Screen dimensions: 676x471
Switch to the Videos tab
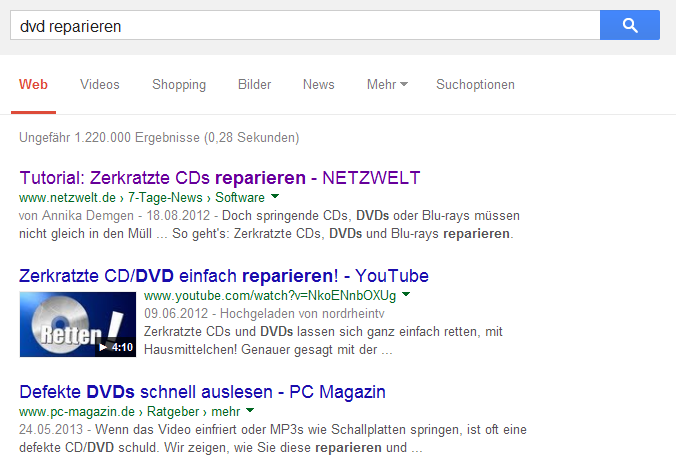tap(99, 85)
